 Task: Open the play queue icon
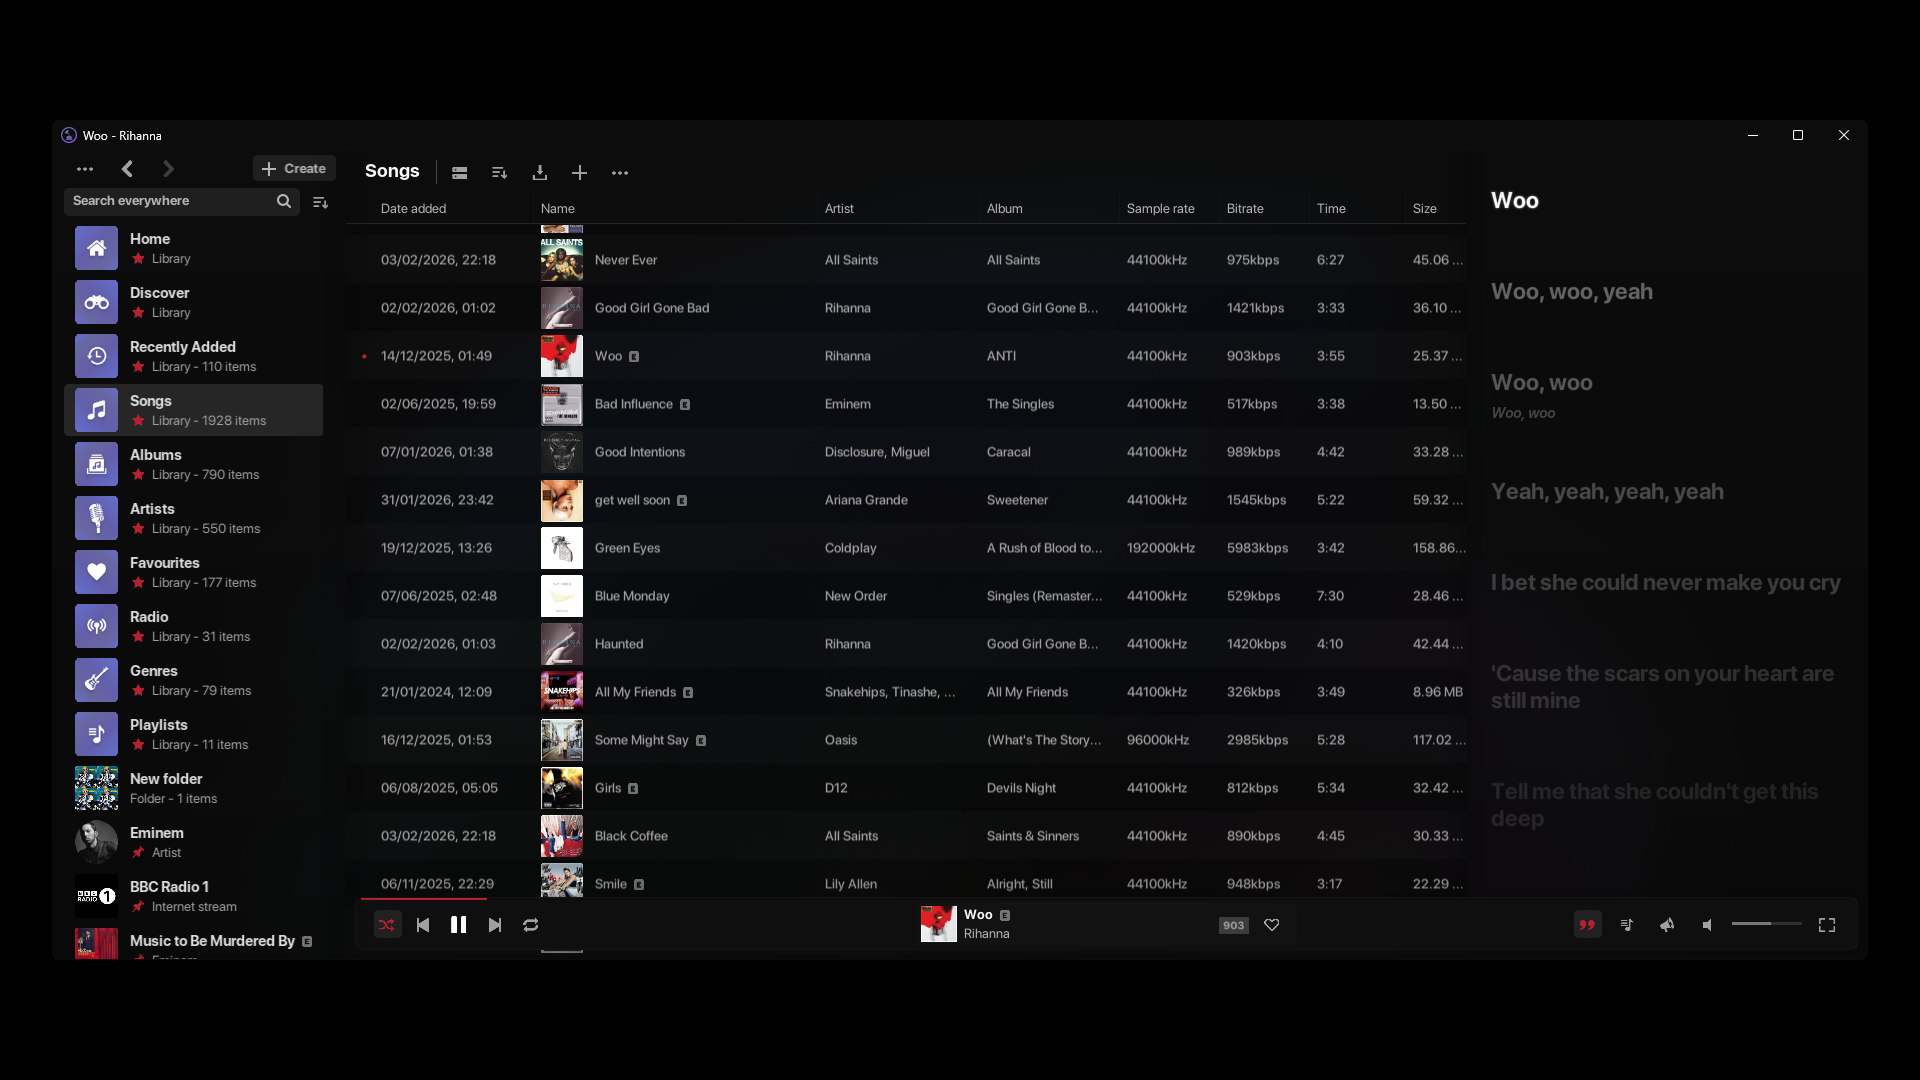(x=1627, y=925)
